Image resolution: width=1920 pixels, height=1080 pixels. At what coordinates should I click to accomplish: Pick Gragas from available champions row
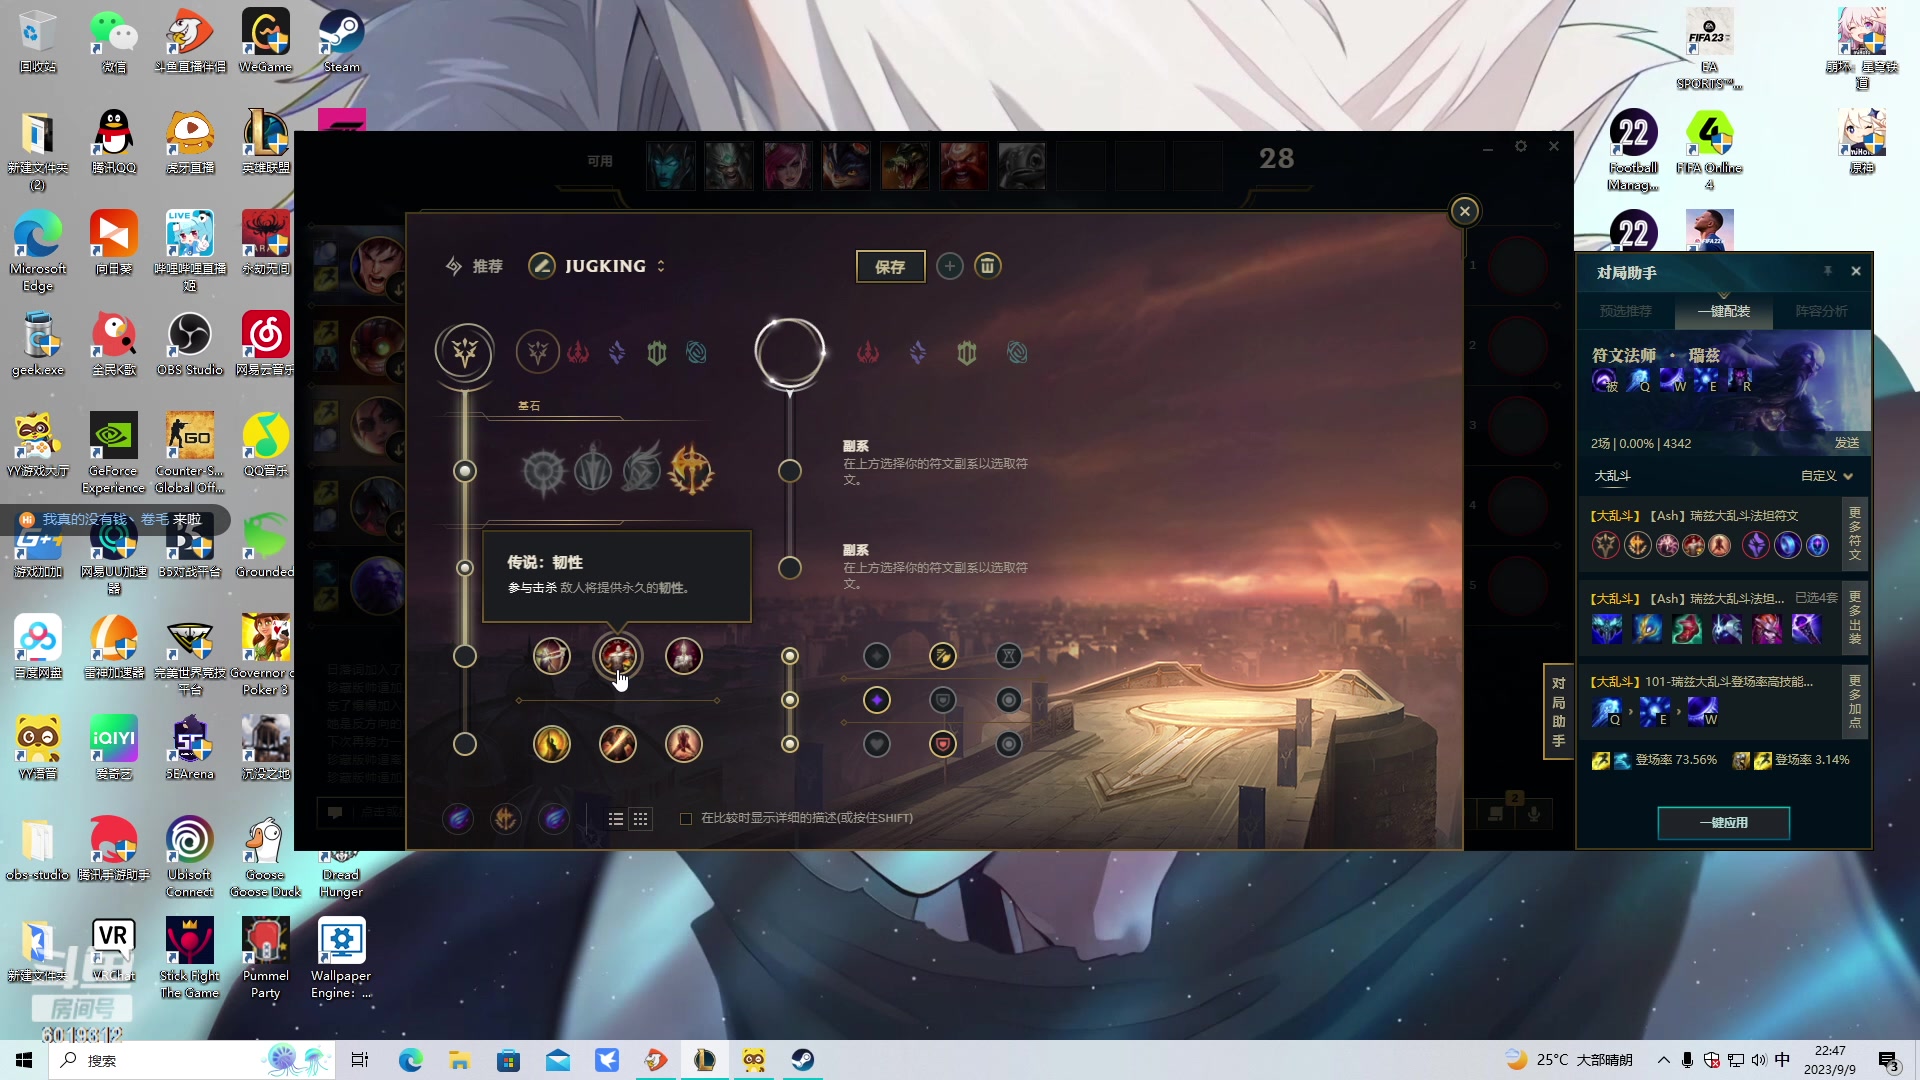963,165
